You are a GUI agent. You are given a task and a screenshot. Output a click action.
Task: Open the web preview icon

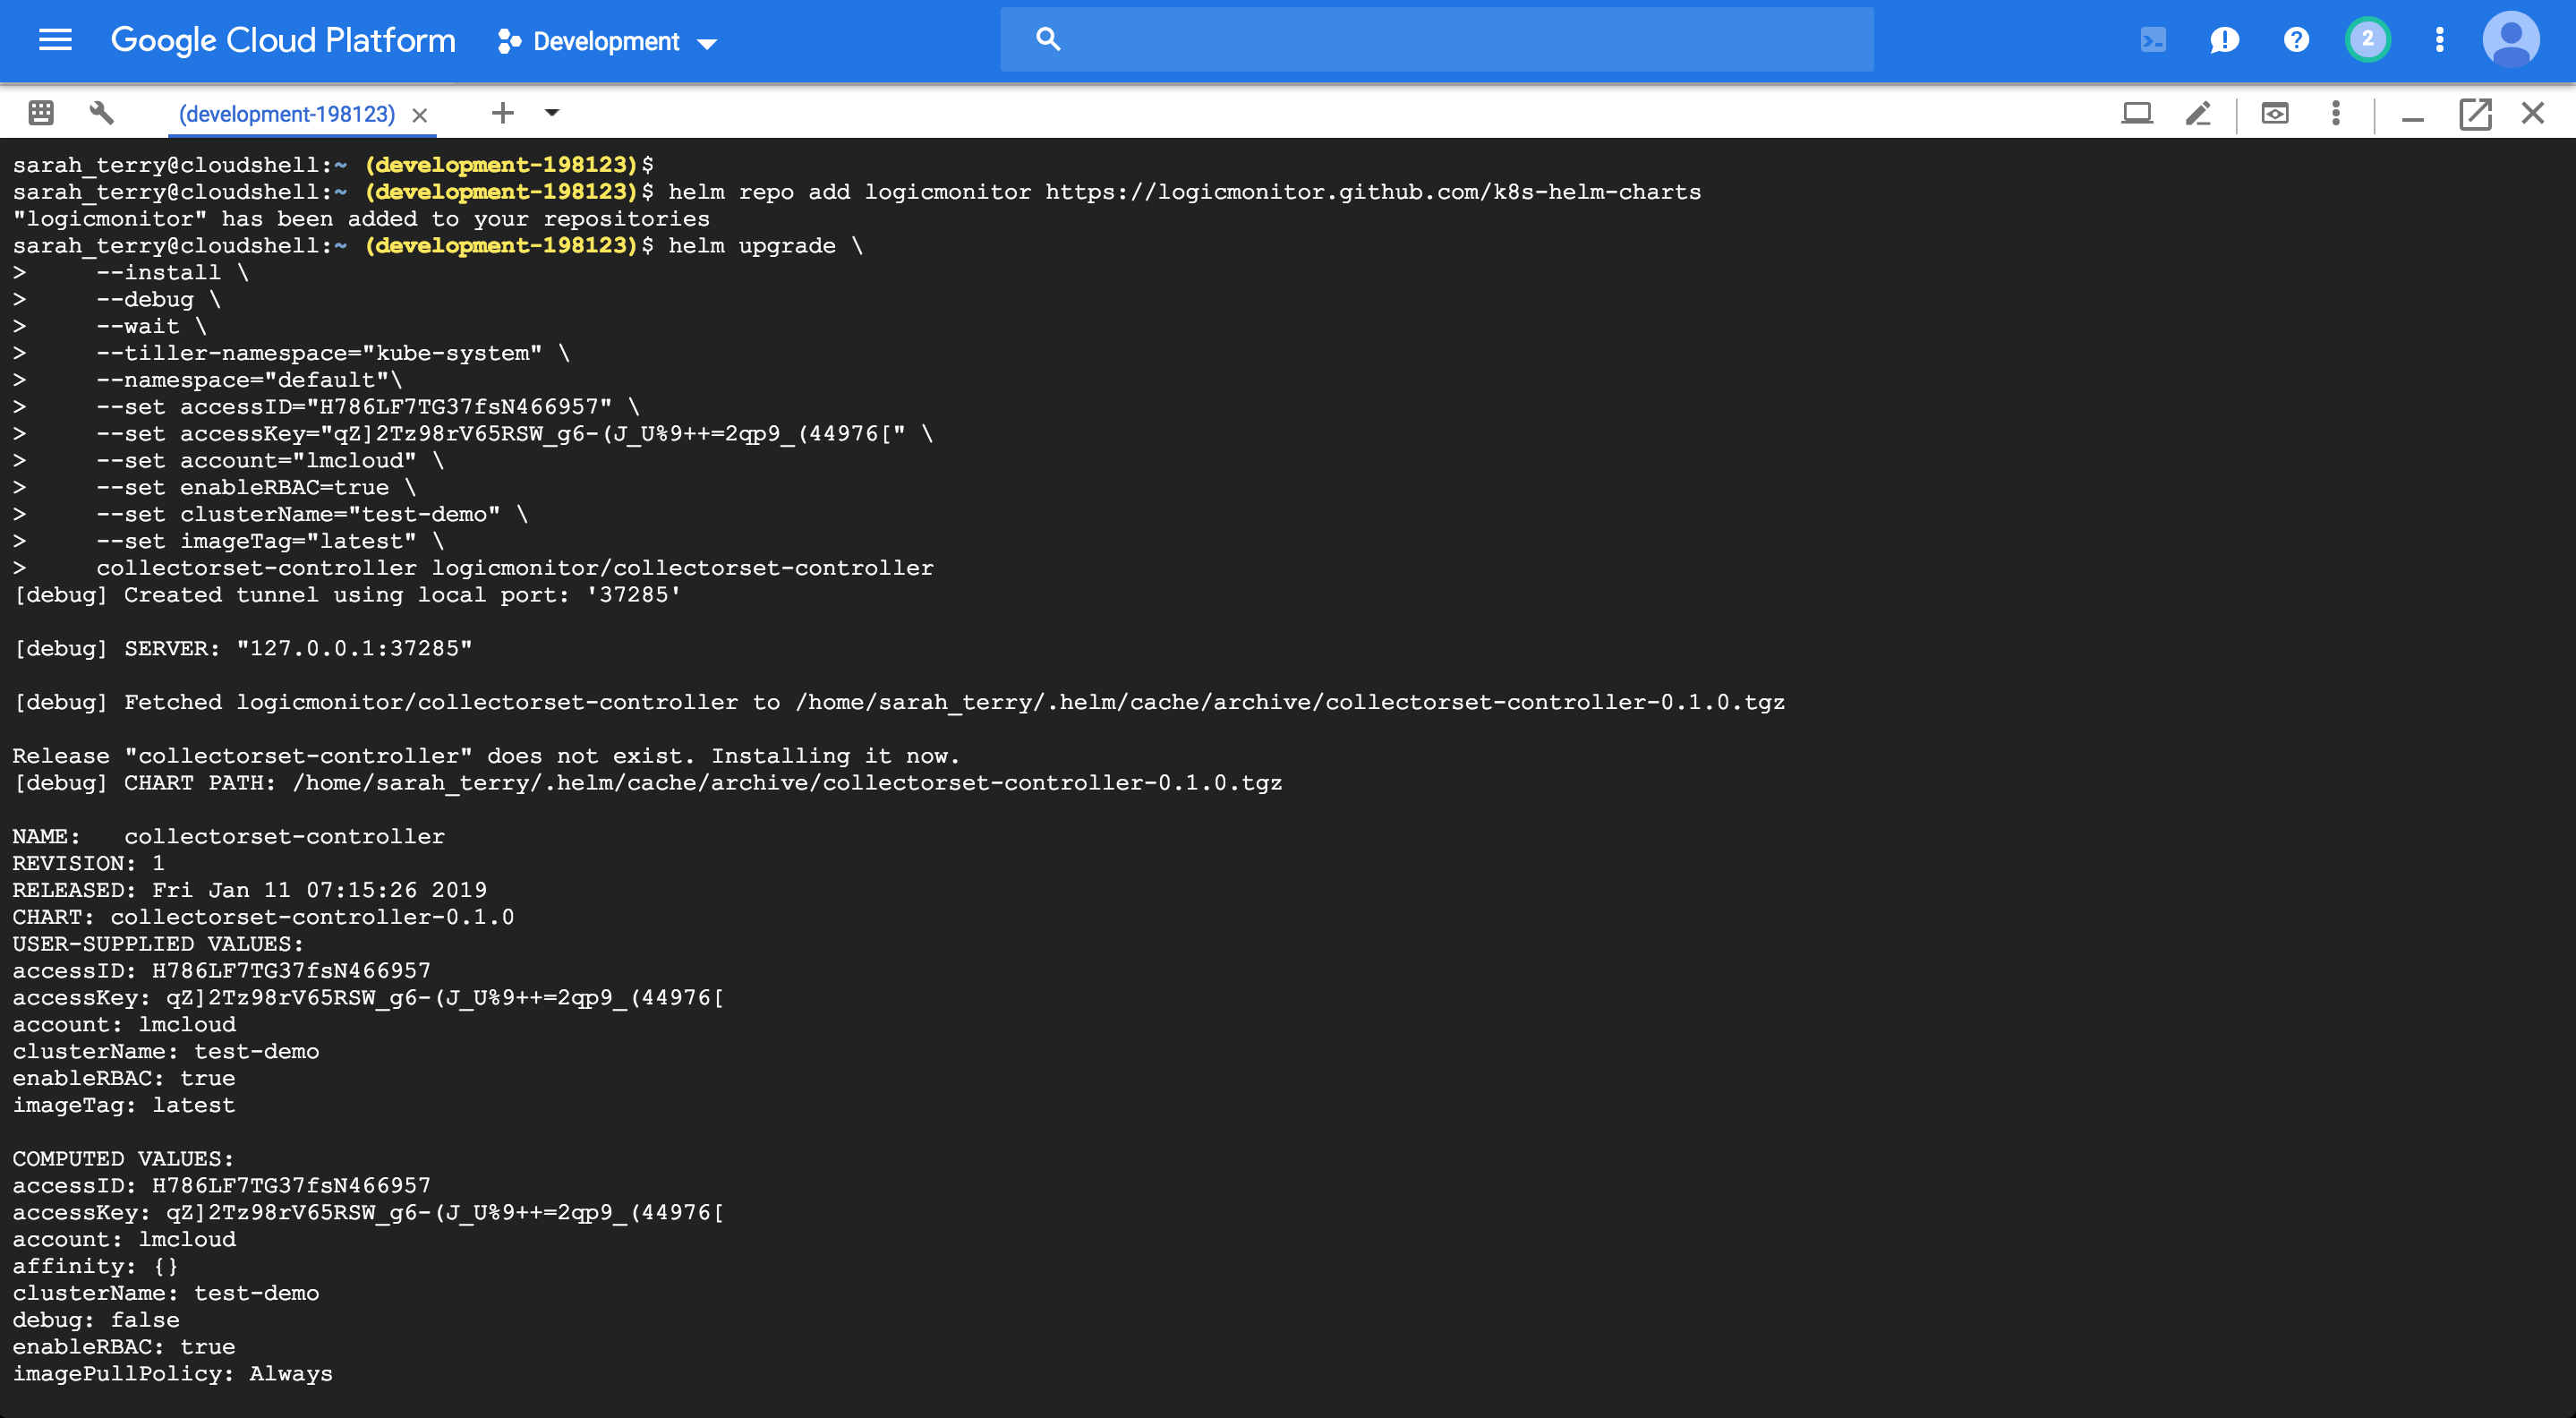click(2274, 113)
